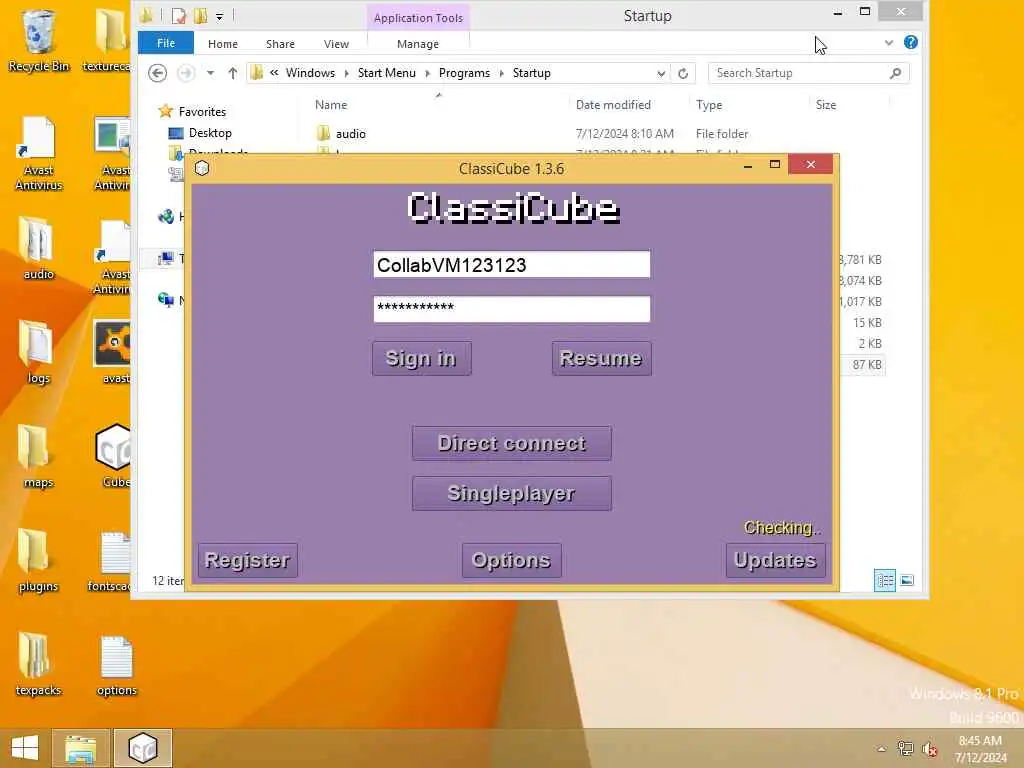Click the volume tray icon

point(929,749)
